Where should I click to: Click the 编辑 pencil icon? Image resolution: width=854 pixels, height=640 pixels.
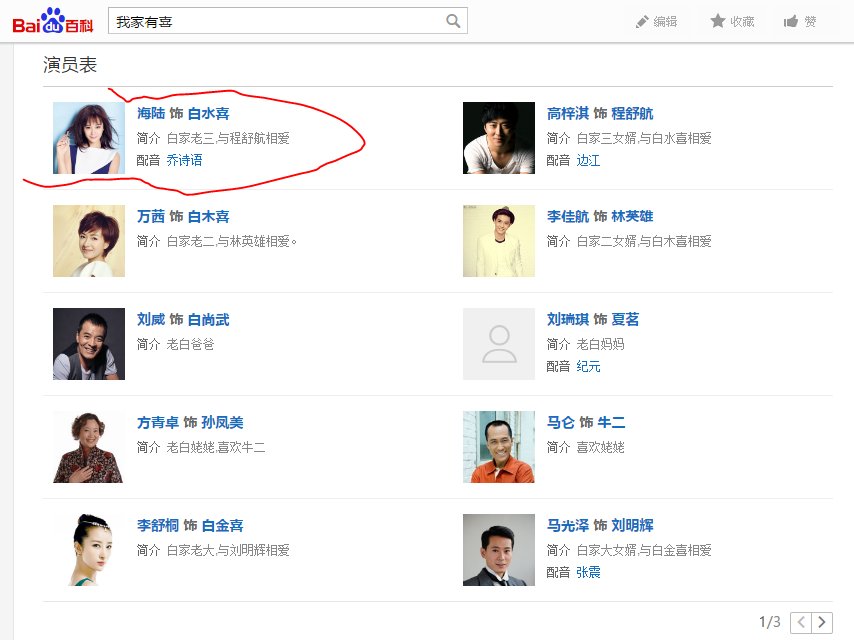tap(643, 21)
